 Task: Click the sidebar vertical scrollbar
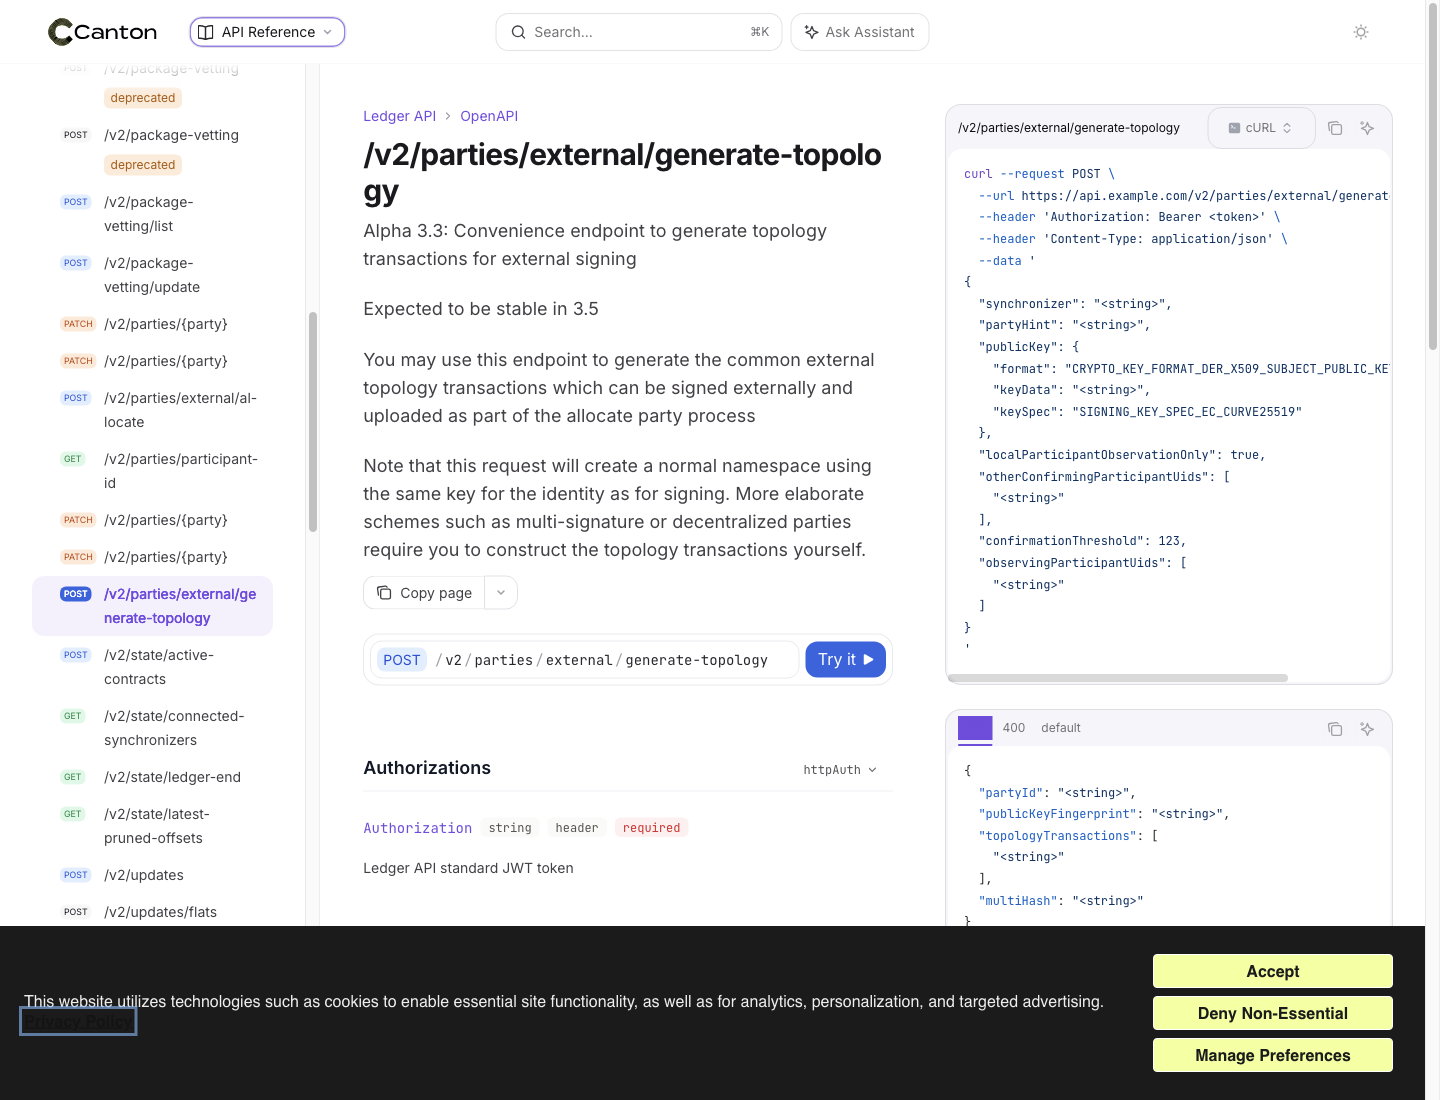coord(313,422)
